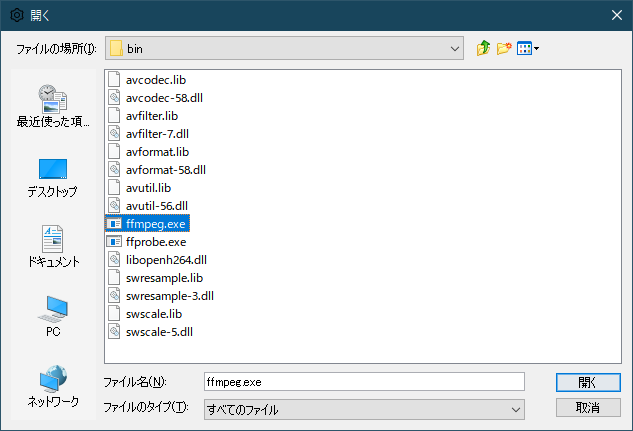Click file icon of avutil.lib
Image resolution: width=633 pixels, height=431 pixels.
pyautogui.click(x=114, y=188)
